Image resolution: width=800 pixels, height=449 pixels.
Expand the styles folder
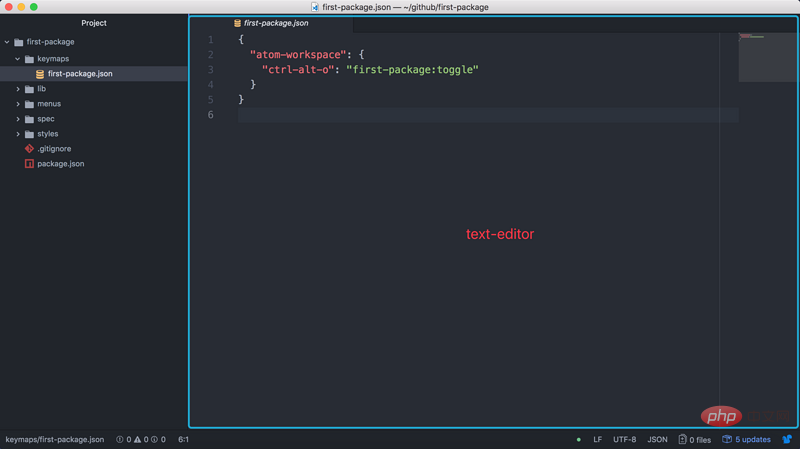[x=18, y=134]
